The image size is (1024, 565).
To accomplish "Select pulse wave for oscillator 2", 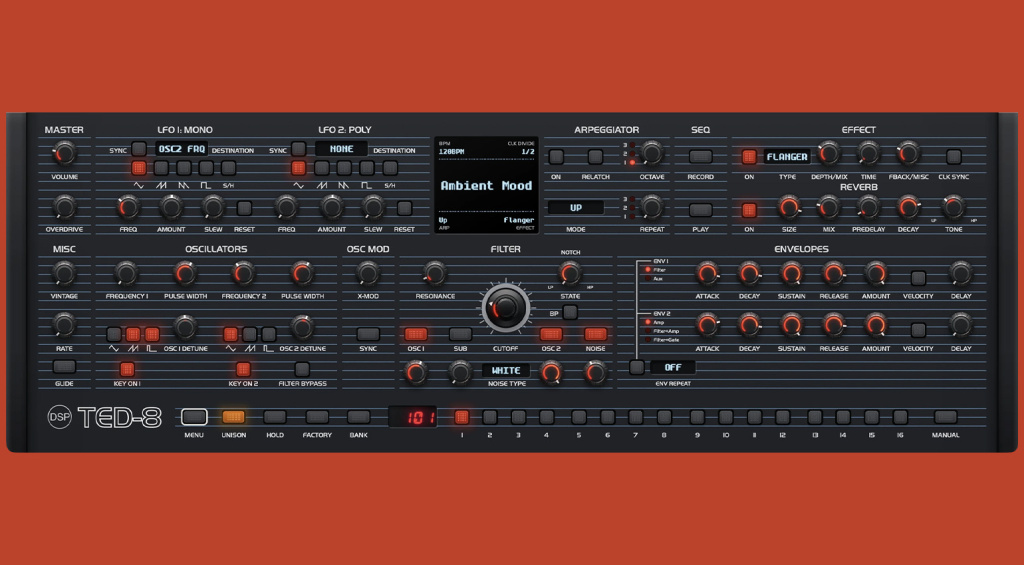I will 268,334.
